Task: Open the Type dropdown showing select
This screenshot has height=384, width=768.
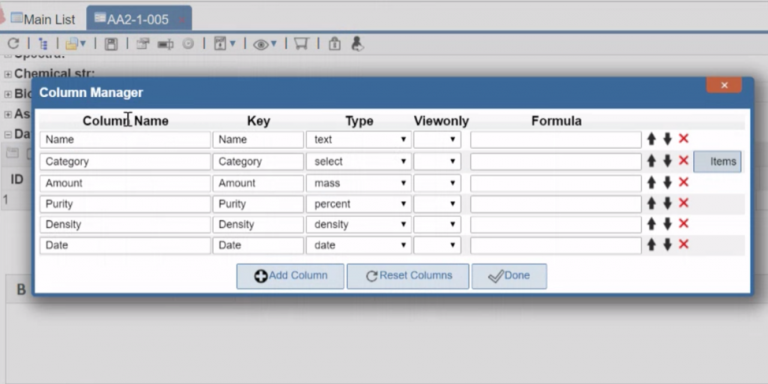Action: coord(359,162)
